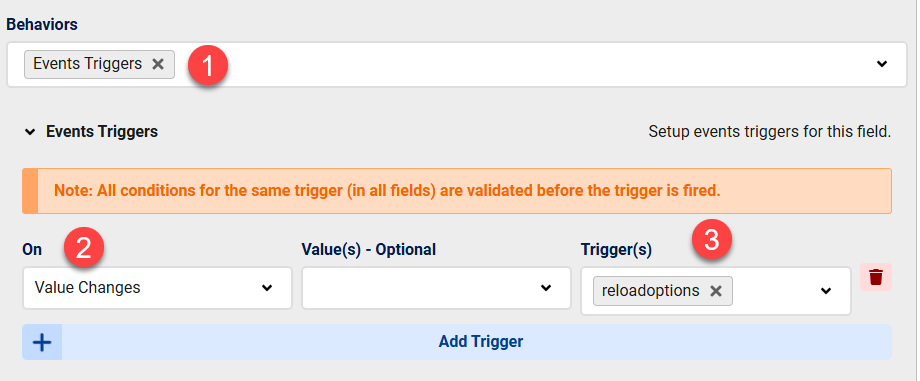
Task: Collapse the Events Triggers section chevron
Action: click(30, 132)
